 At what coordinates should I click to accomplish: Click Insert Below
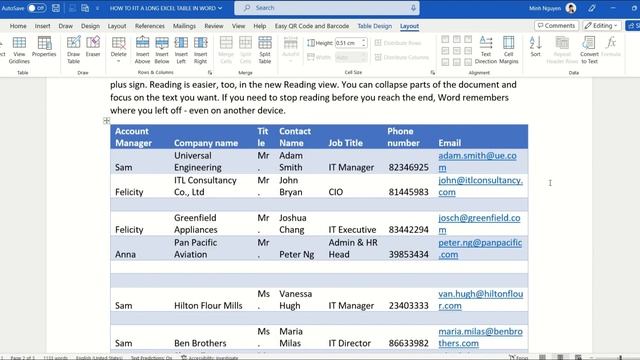(x=162, y=50)
